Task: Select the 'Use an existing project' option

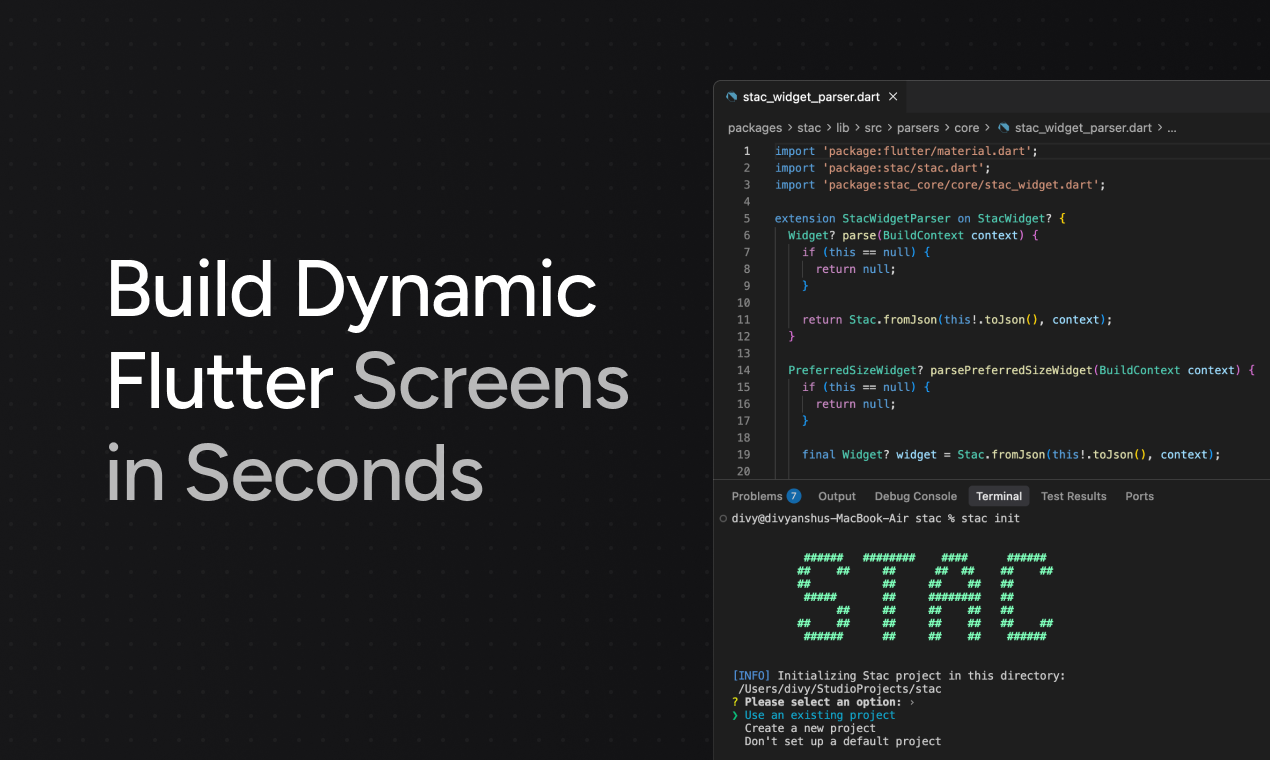Action: coord(819,715)
